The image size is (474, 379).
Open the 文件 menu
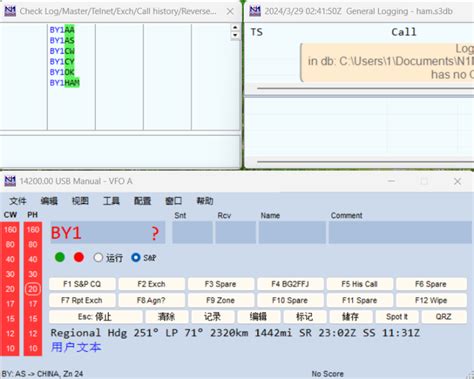coord(18,201)
